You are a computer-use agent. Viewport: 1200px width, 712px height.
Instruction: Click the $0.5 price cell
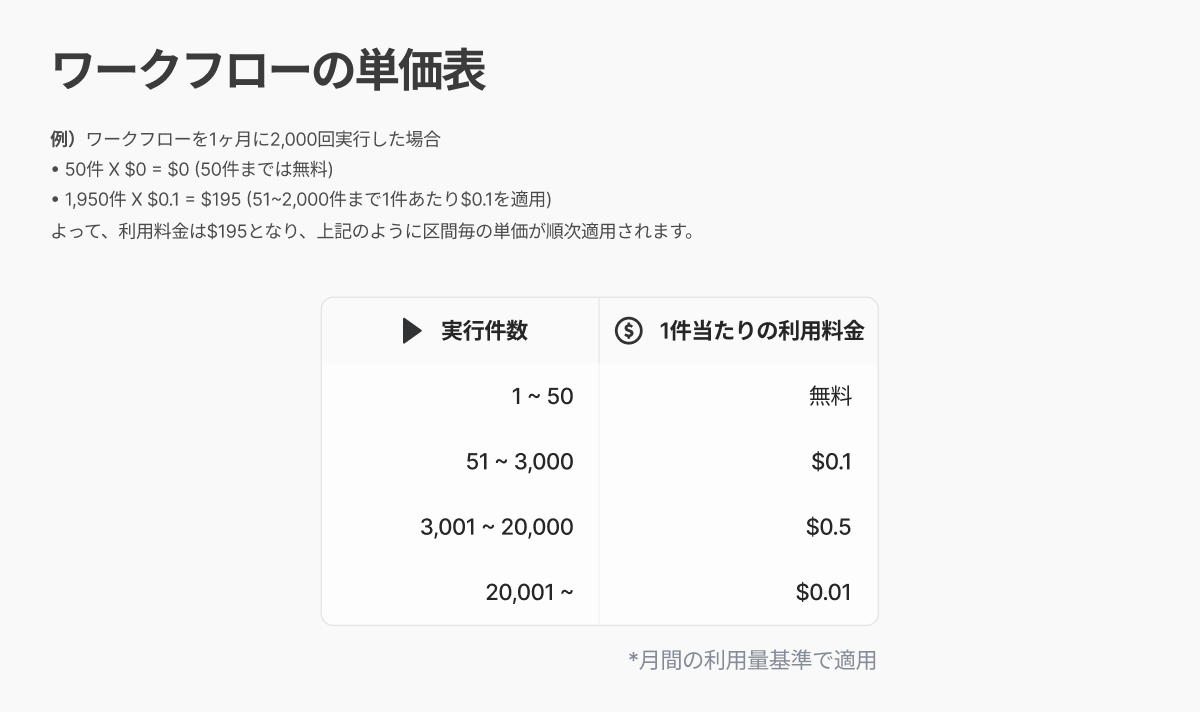click(828, 527)
